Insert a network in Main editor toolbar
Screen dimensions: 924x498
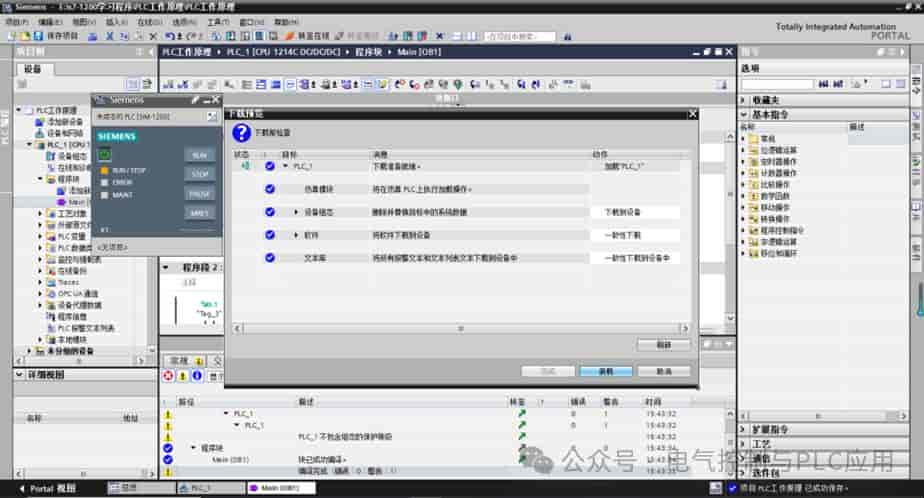tap(169, 85)
